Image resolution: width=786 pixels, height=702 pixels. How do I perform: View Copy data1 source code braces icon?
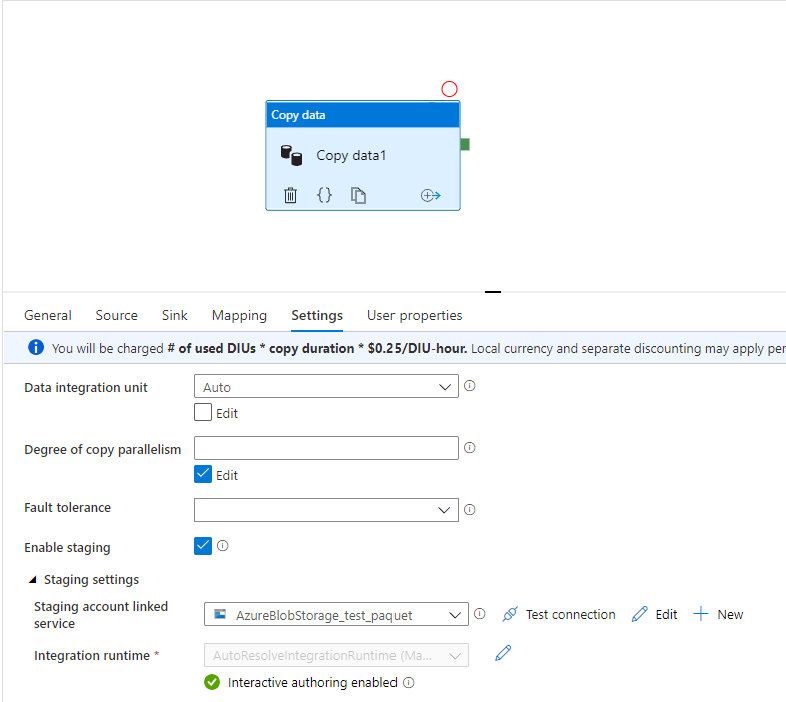pos(324,195)
